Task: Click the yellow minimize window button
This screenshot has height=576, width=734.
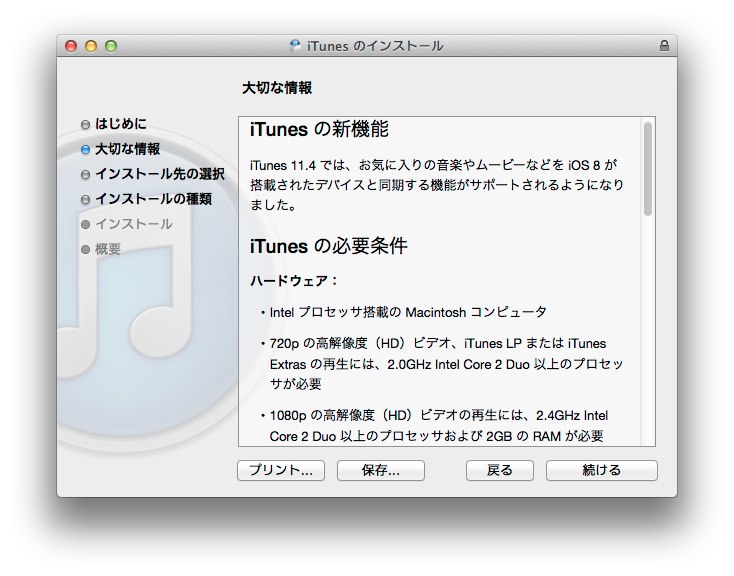Action: coord(91,46)
